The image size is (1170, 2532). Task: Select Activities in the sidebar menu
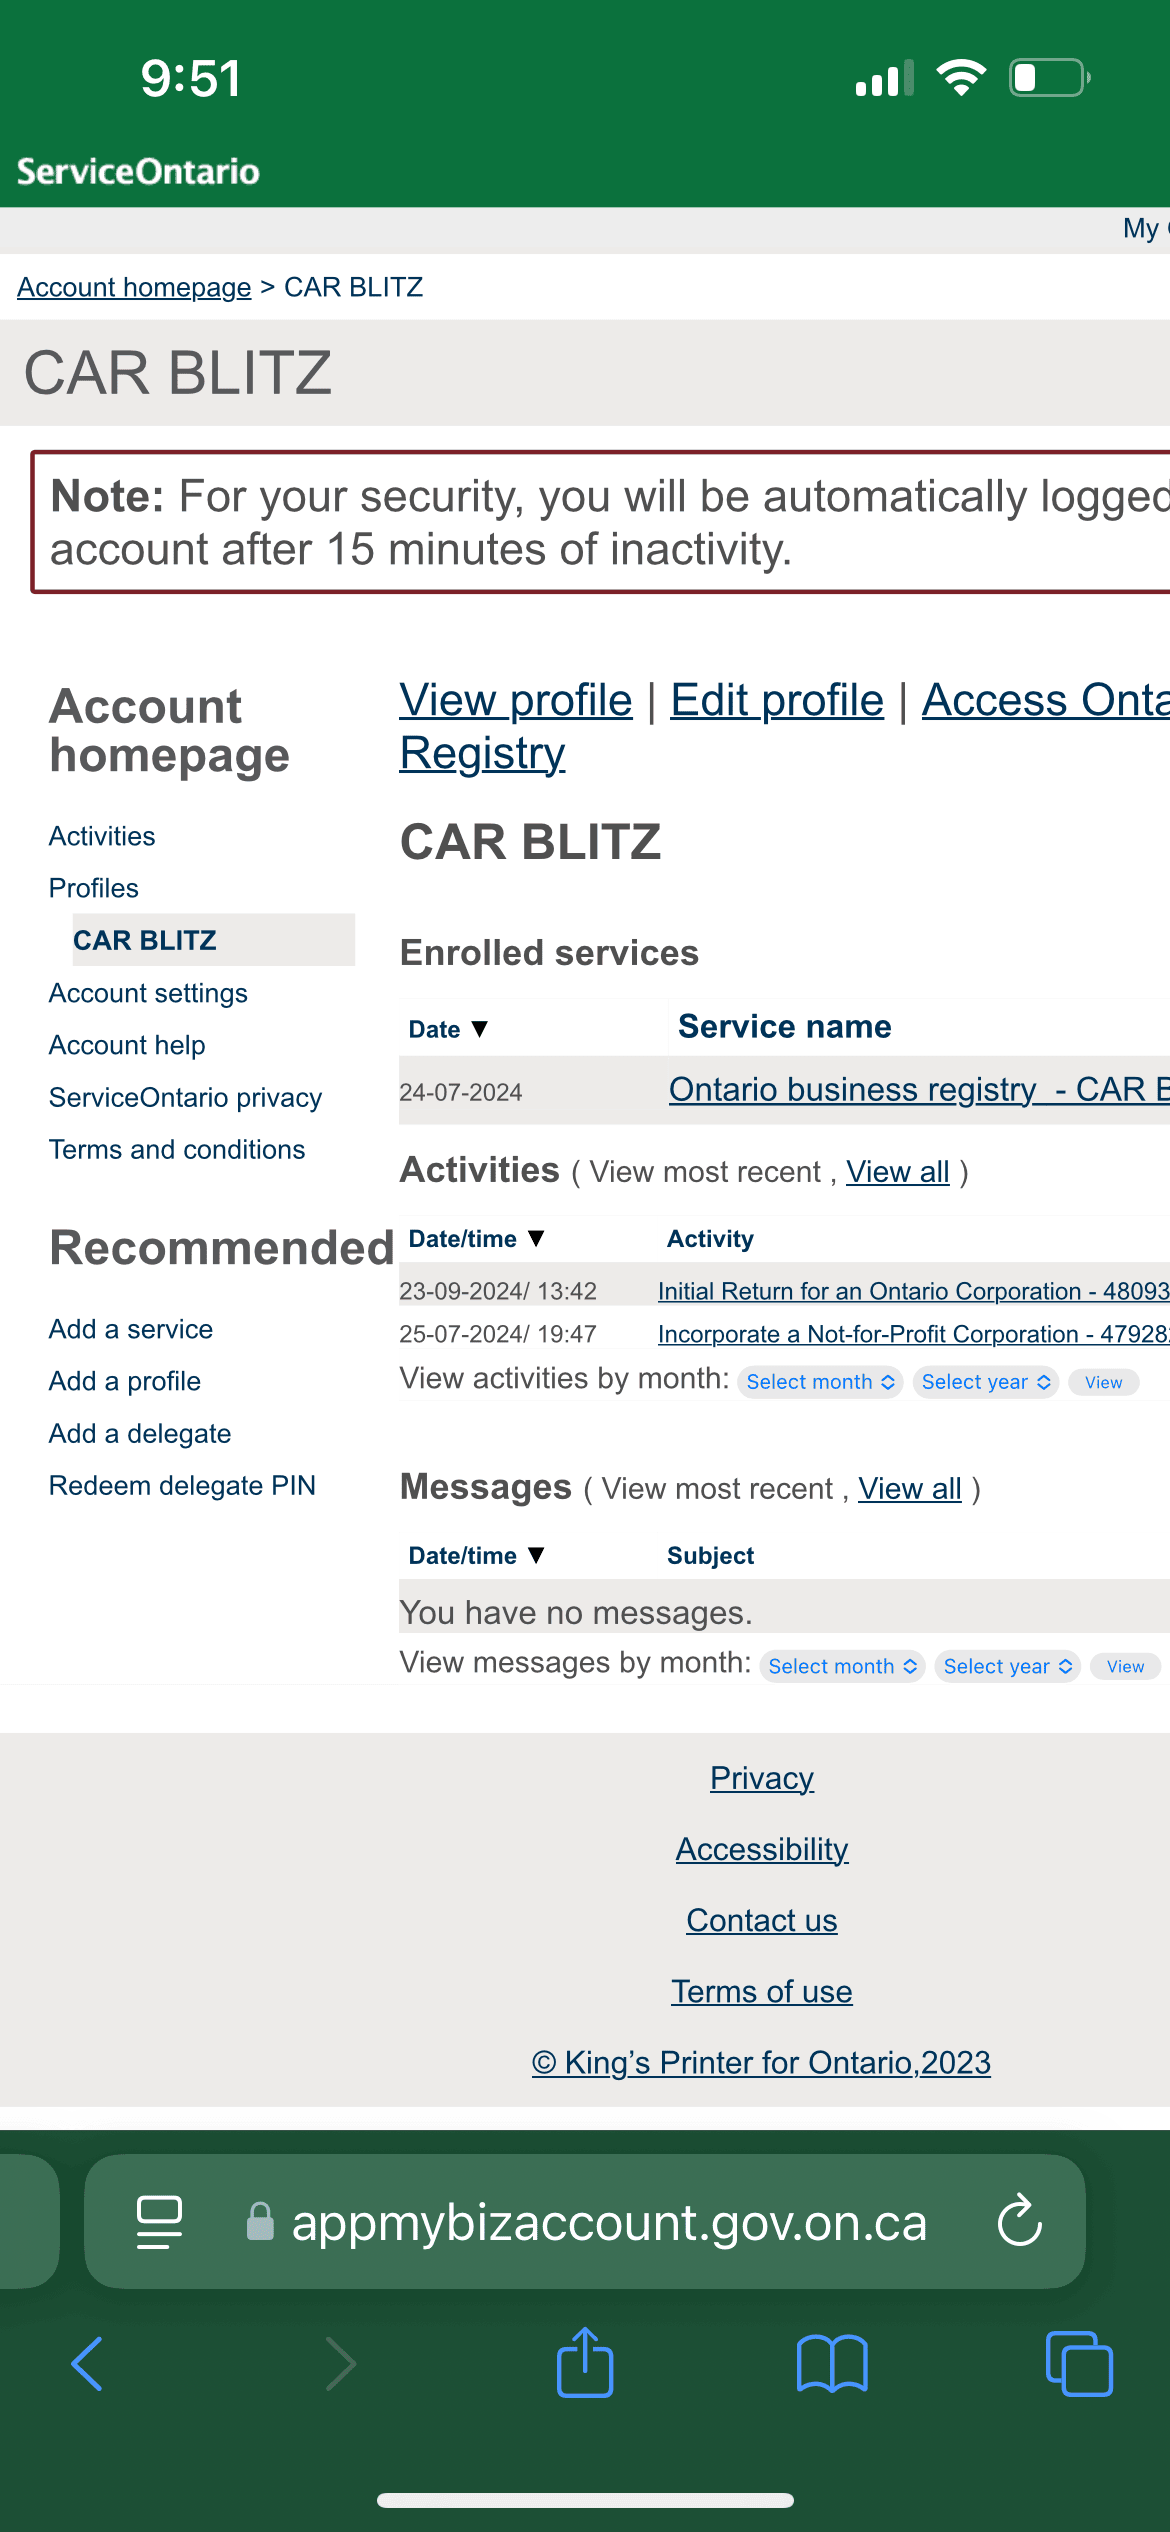click(x=102, y=836)
